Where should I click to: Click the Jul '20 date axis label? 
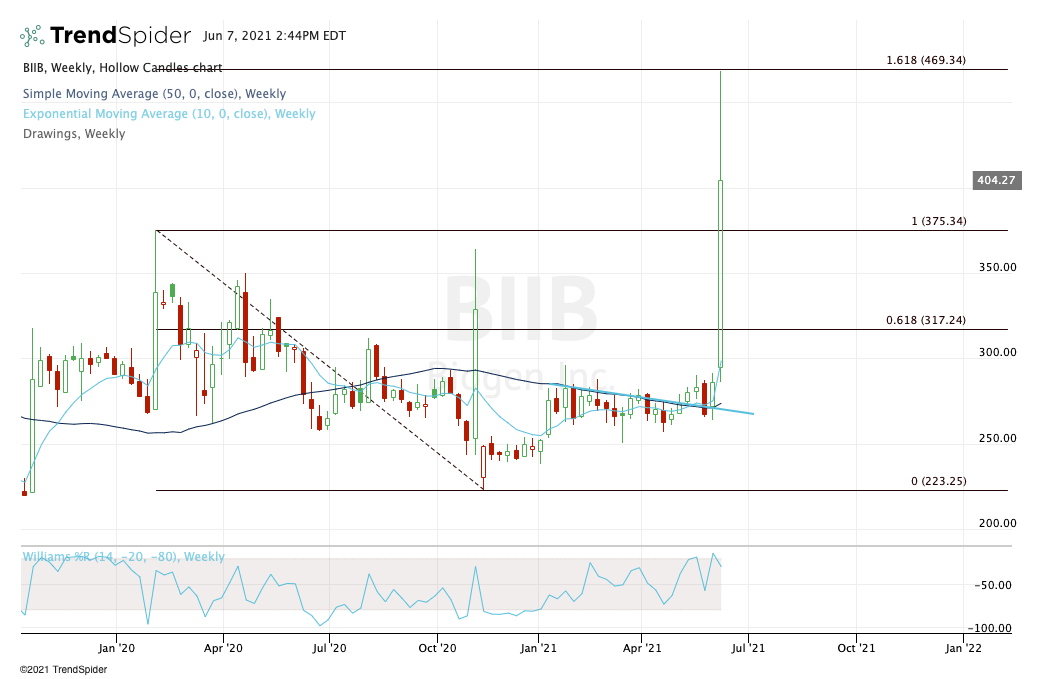coord(330,648)
